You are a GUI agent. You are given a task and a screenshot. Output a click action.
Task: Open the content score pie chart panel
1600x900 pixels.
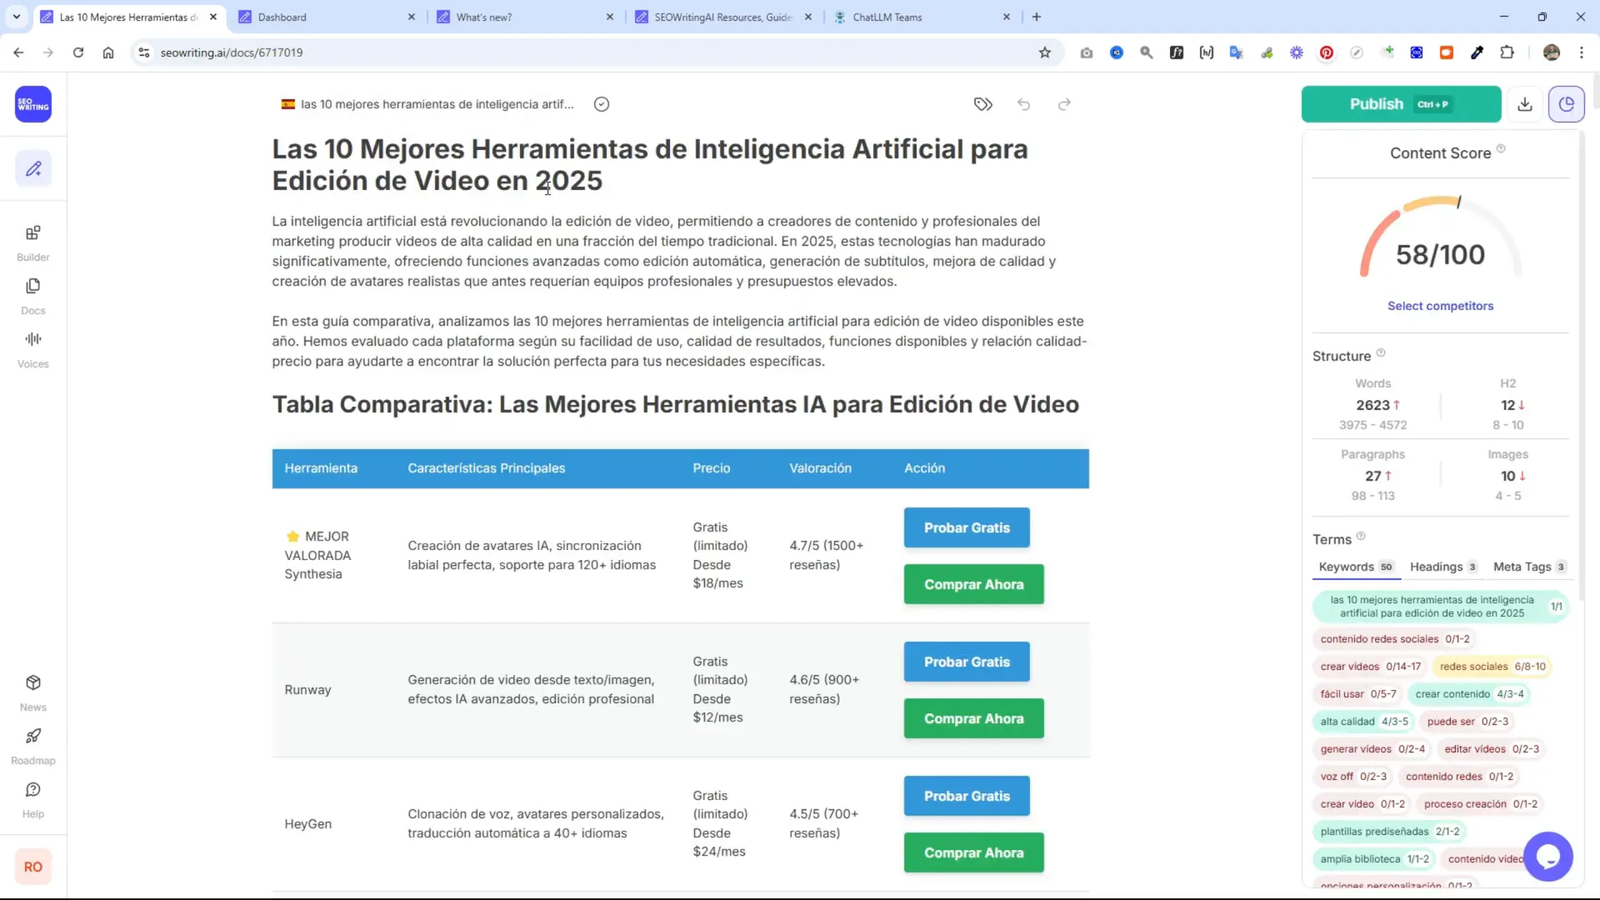pos(1566,103)
